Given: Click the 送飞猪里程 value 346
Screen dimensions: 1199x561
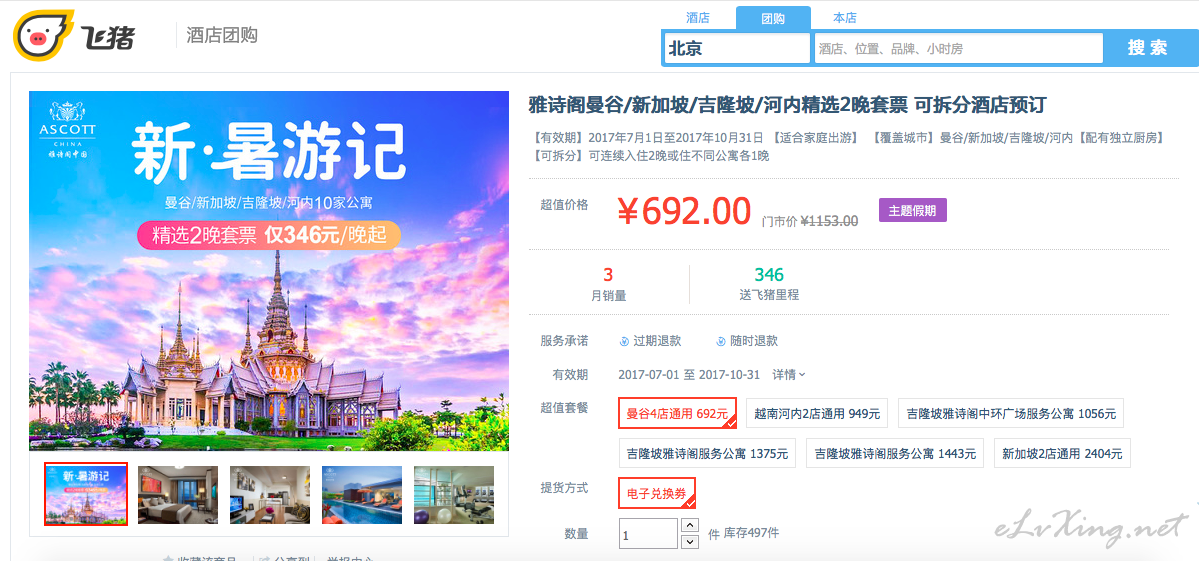Looking at the screenshot, I should point(769,275).
